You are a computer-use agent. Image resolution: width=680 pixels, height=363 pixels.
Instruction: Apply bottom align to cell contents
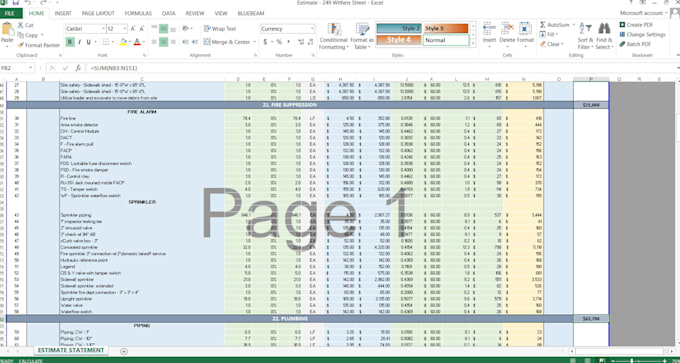(x=173, y=29)
